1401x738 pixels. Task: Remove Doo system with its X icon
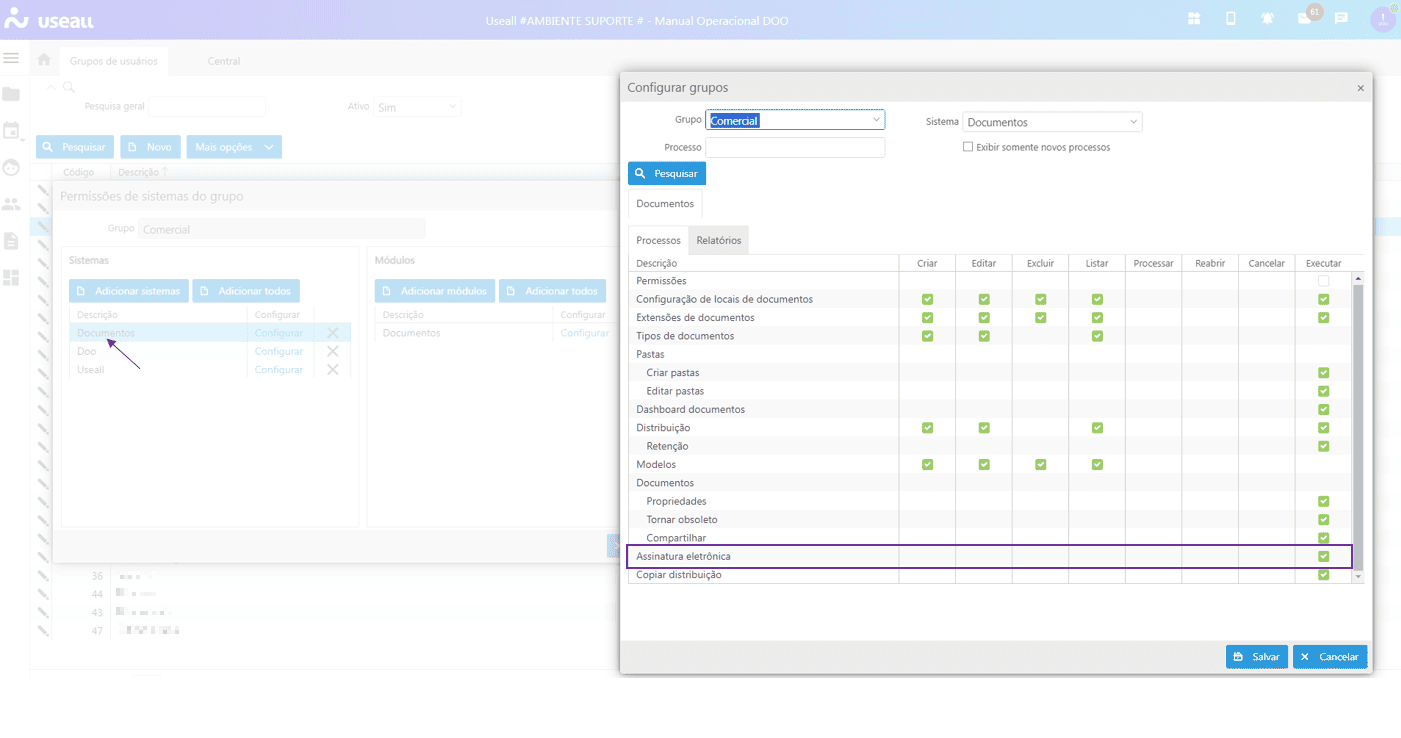[x=333, y=351]
